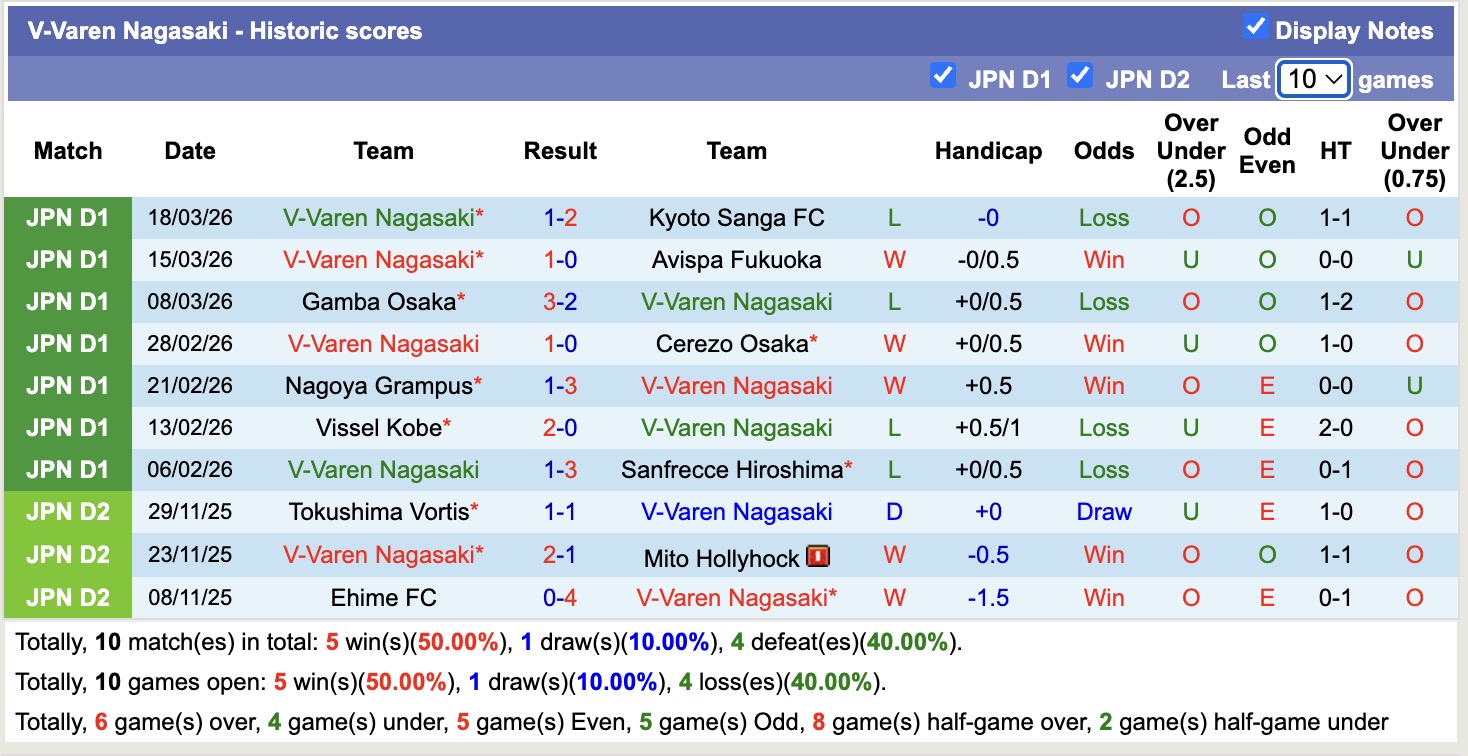This screenshot has width=1468, height=756.
Task: Click the Handicap column header
Action: point(988,151)
